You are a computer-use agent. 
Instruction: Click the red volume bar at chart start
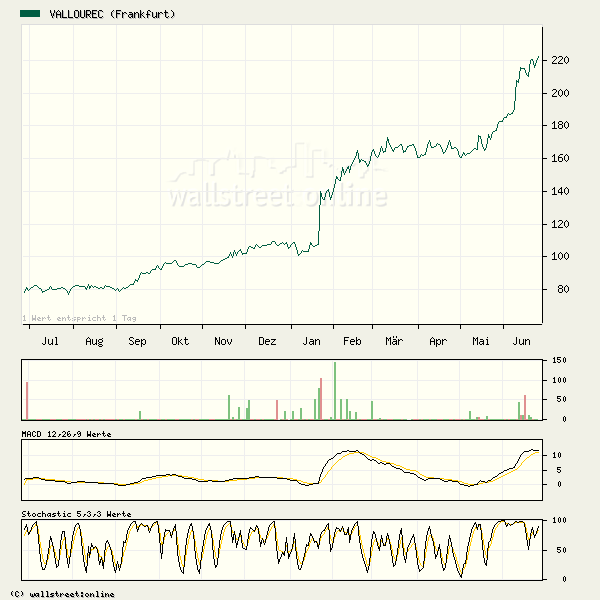(27, 400)
